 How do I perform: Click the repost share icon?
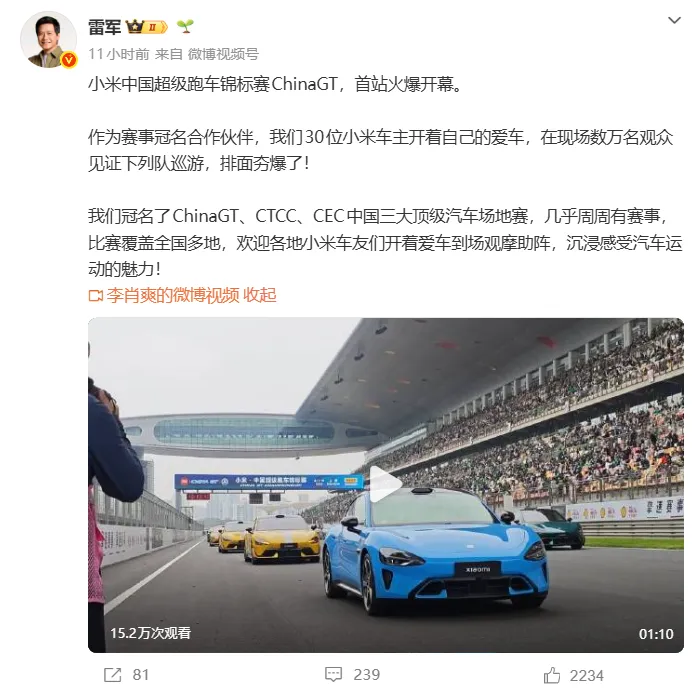point(112,675)
